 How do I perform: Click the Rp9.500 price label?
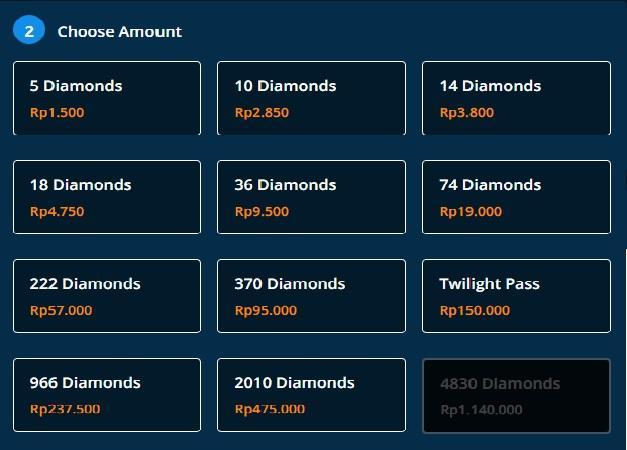[262, 211]
